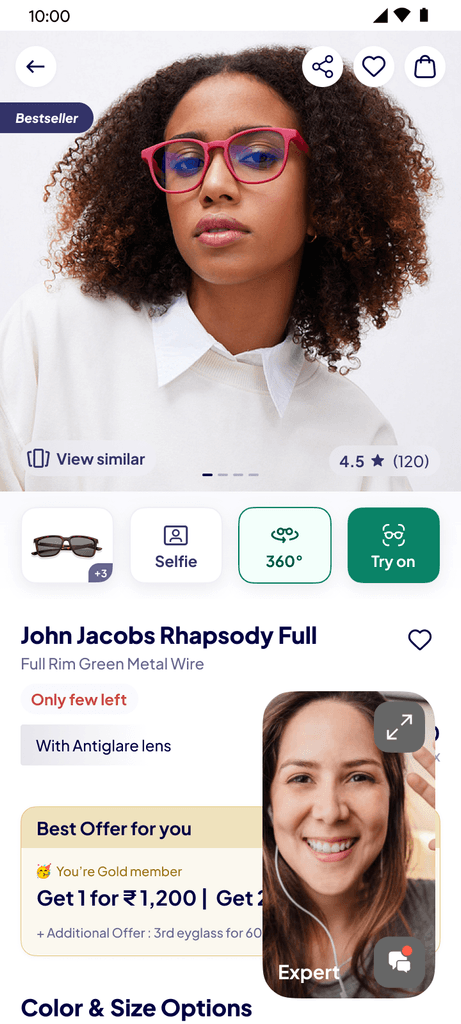
Task: Select With Antiglare lens option
Action: (x=103, y=745)
